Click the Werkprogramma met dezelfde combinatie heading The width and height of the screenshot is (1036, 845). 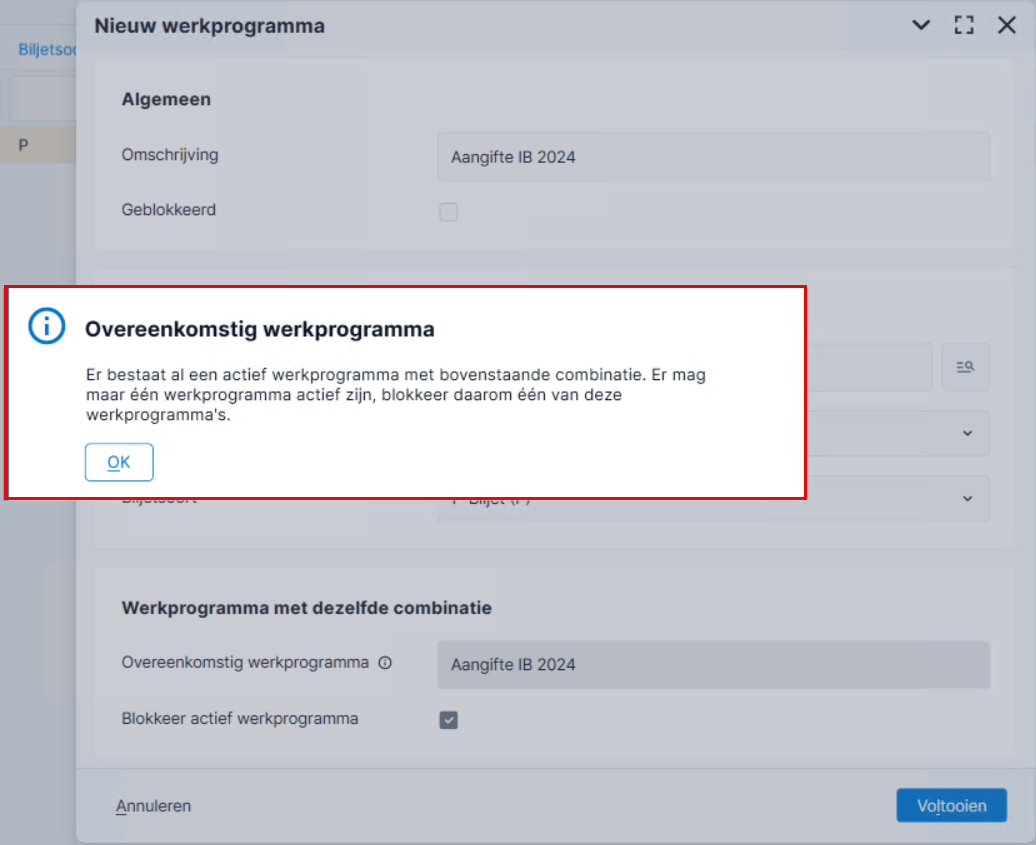pyautogui.click(x=307, y=608)
